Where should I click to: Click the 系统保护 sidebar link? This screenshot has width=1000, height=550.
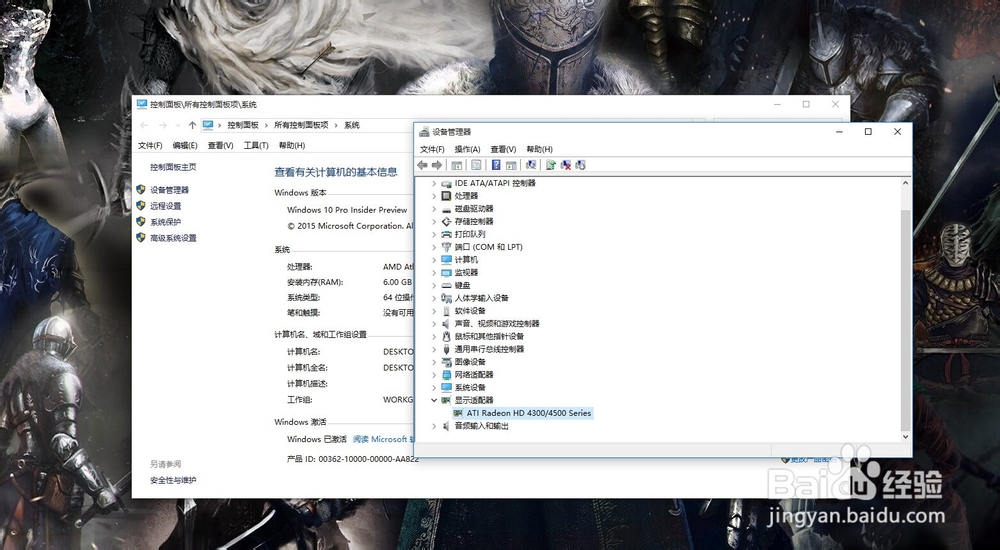(165, 222)
